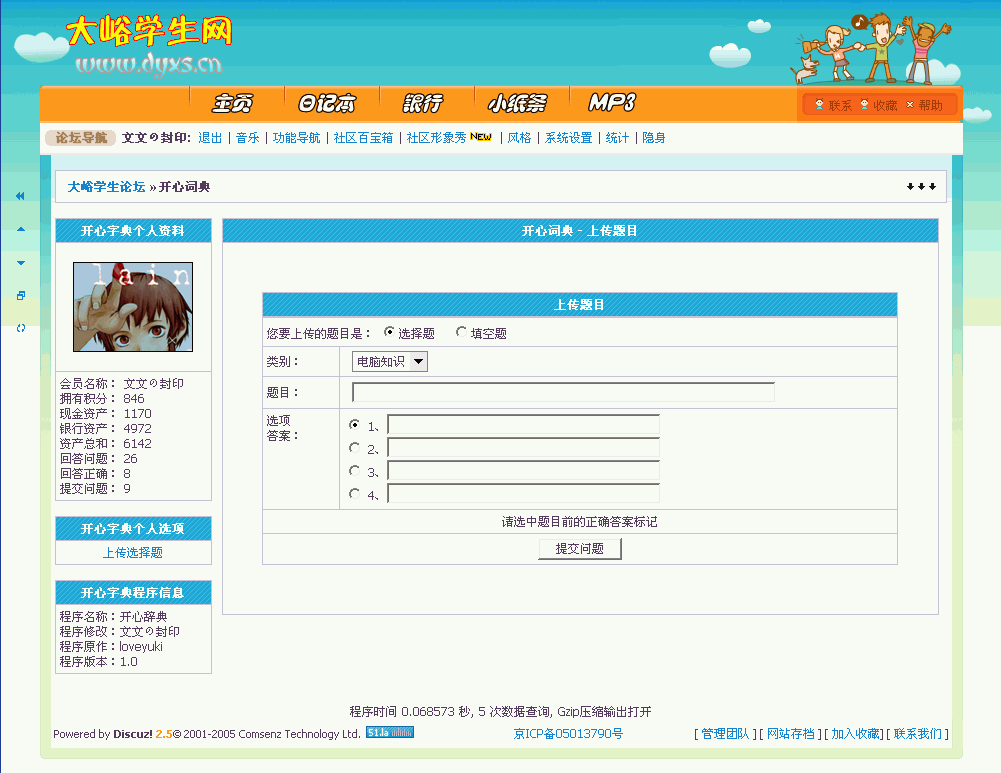Go to 大峪学生论坛 breadcrumb link
This screenshot has height=773, width=1001.
[107, 187]
